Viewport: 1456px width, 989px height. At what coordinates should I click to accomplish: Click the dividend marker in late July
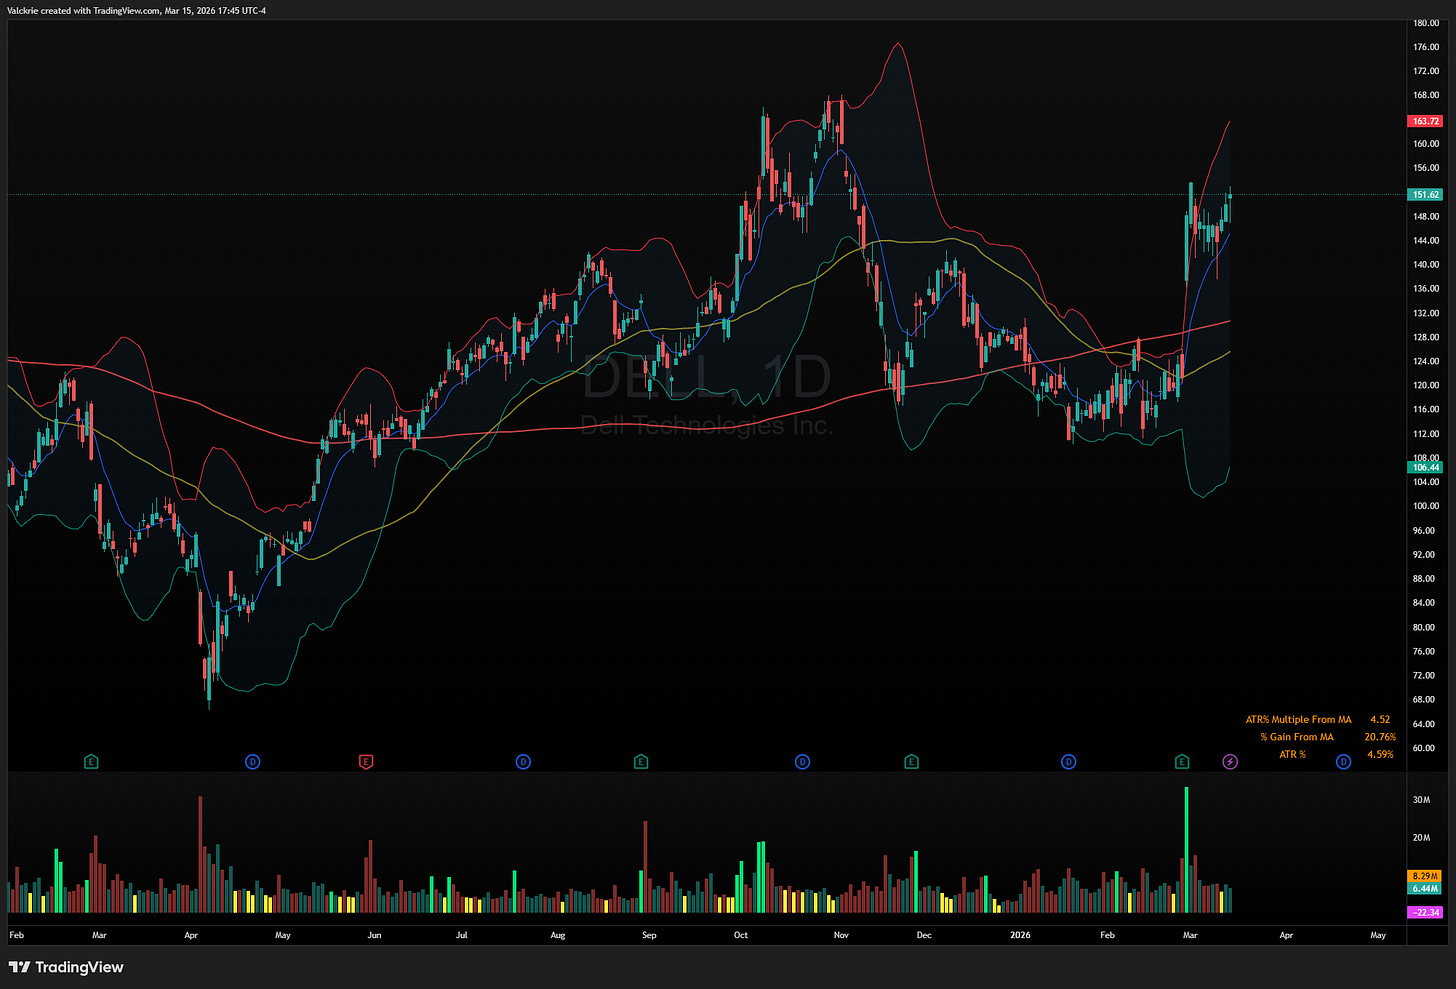(523, 762)
